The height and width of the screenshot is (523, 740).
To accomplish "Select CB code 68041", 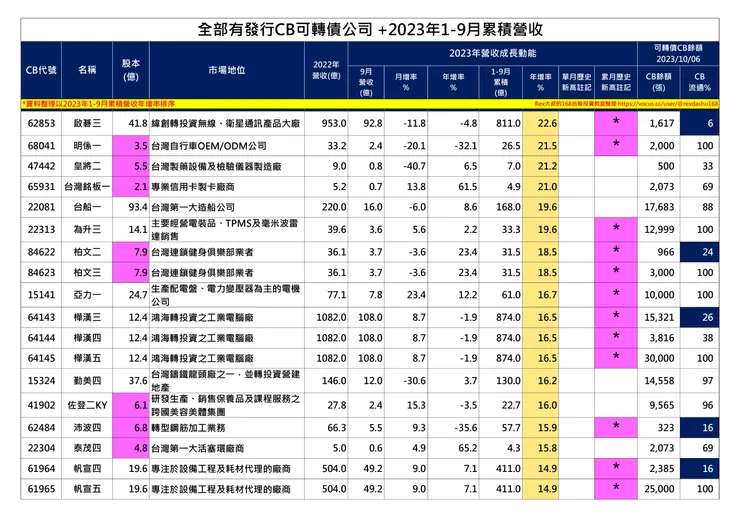I will pos(41,146).
